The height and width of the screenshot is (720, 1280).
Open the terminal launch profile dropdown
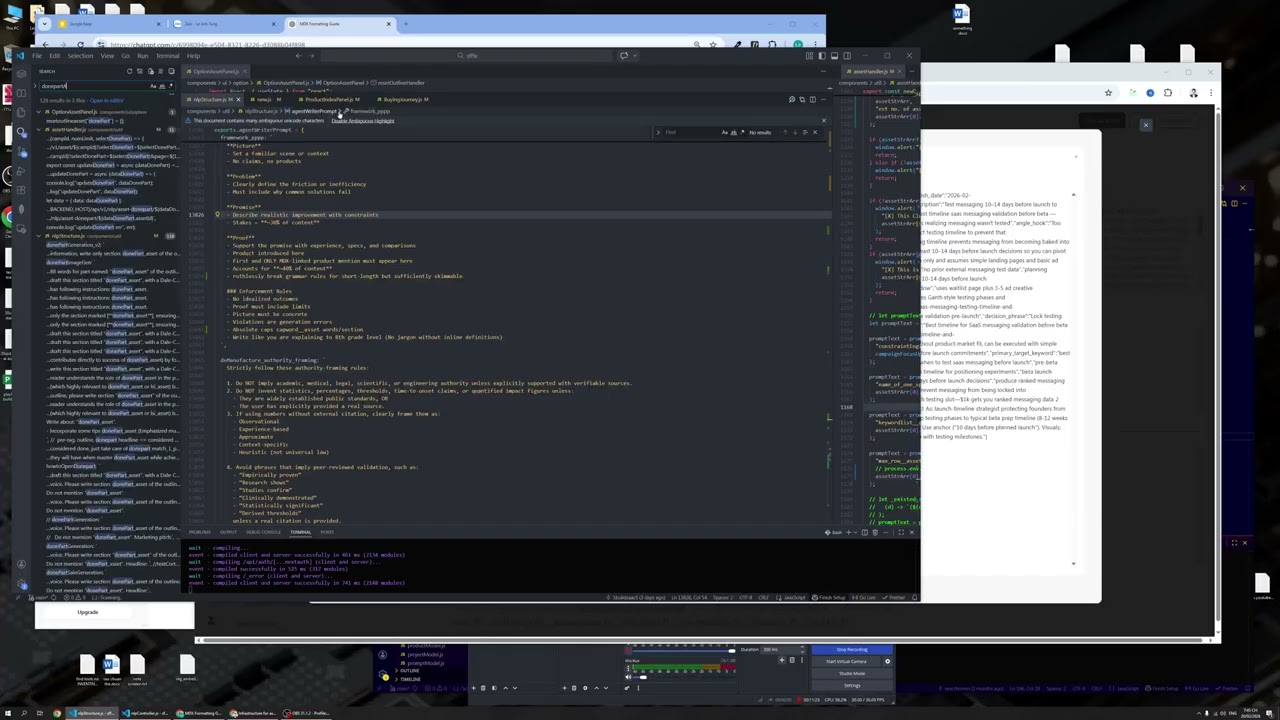click(855, 532)
